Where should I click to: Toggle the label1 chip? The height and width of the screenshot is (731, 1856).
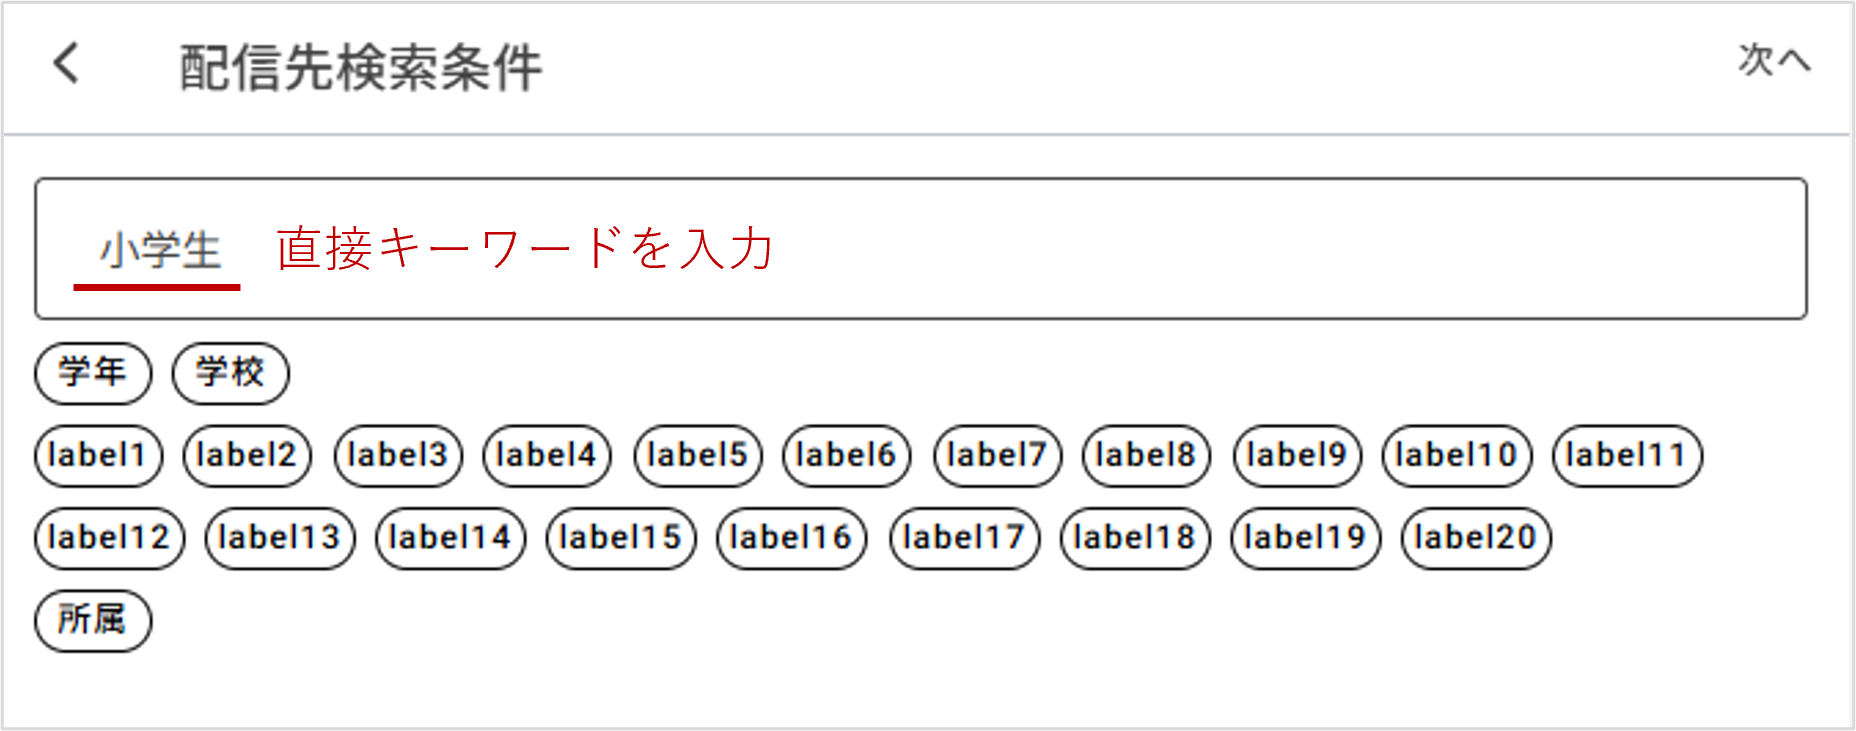[x=98, y=456]
